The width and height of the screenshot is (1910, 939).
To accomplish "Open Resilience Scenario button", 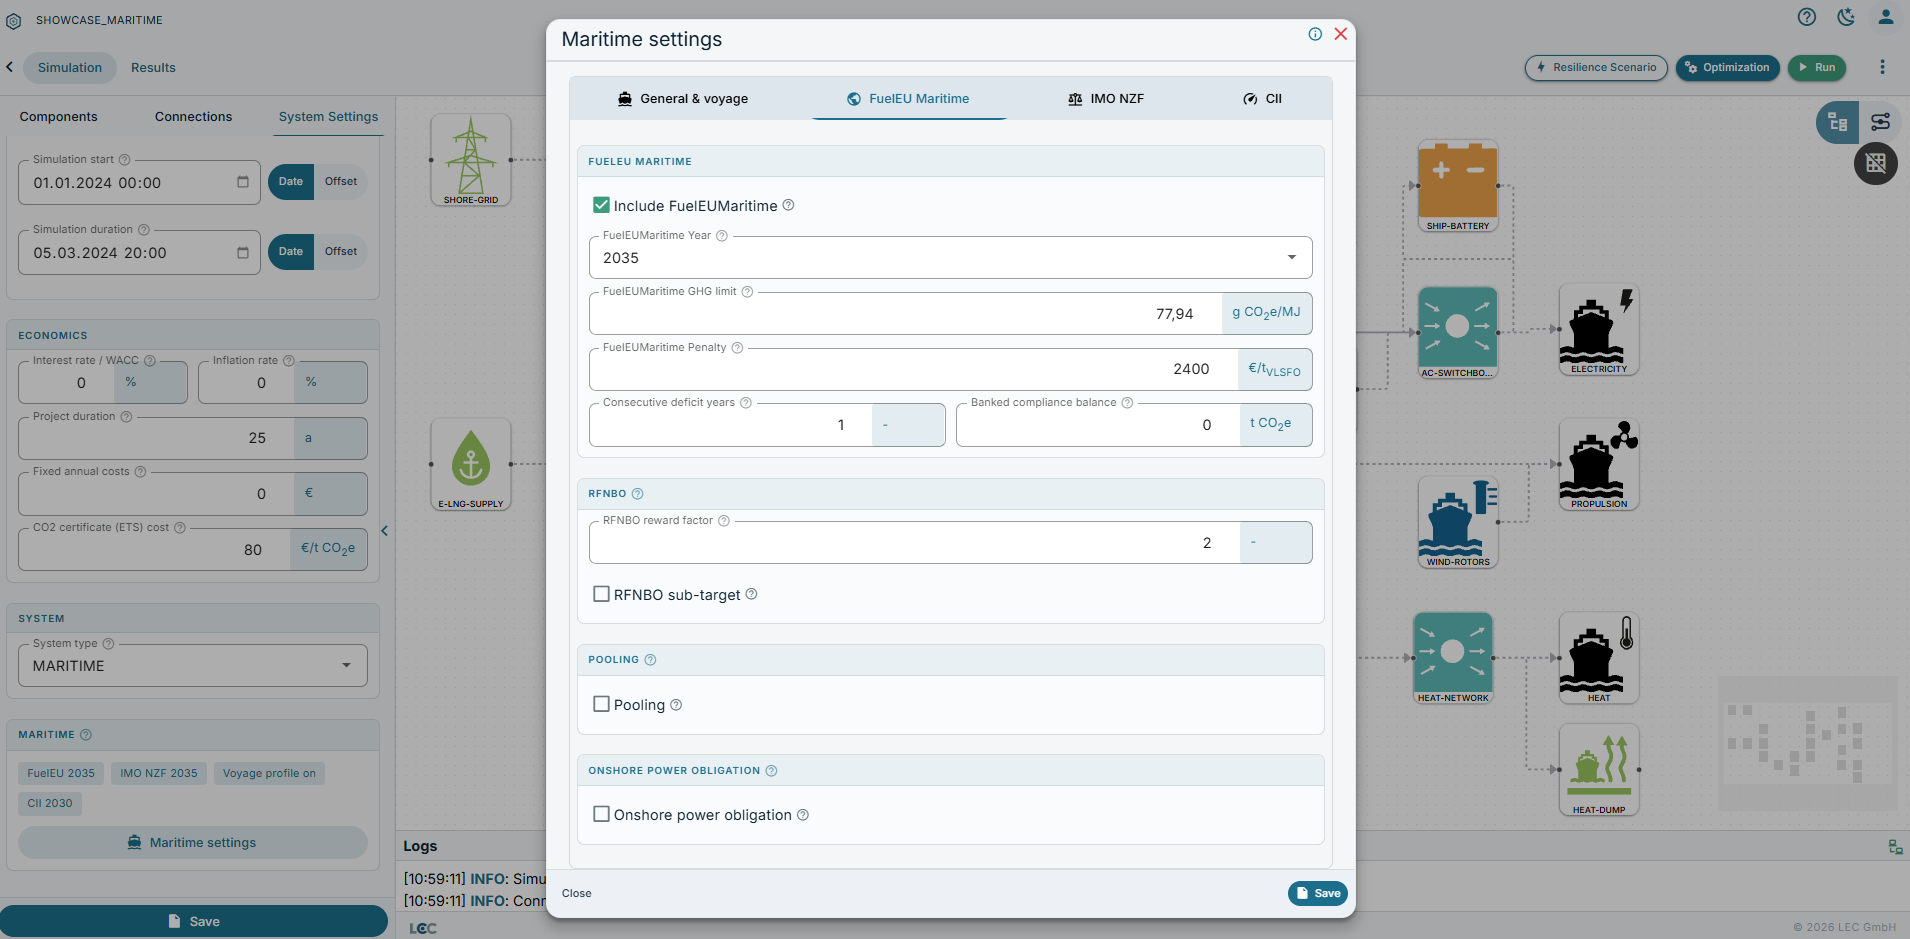I will [x=1596, y=68].
